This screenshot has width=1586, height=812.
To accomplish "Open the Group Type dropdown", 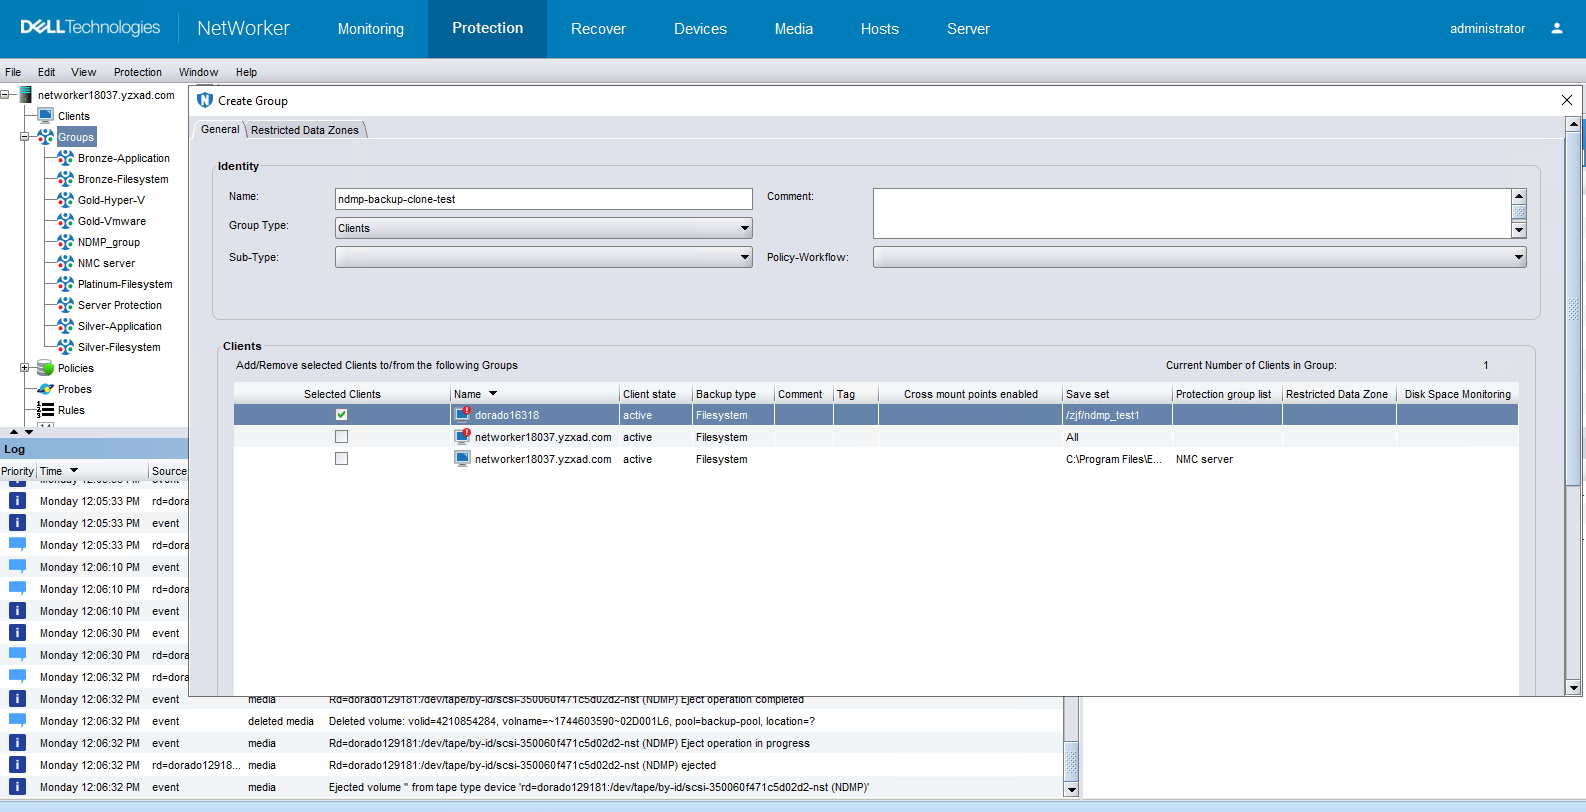I will coord(544,228).
